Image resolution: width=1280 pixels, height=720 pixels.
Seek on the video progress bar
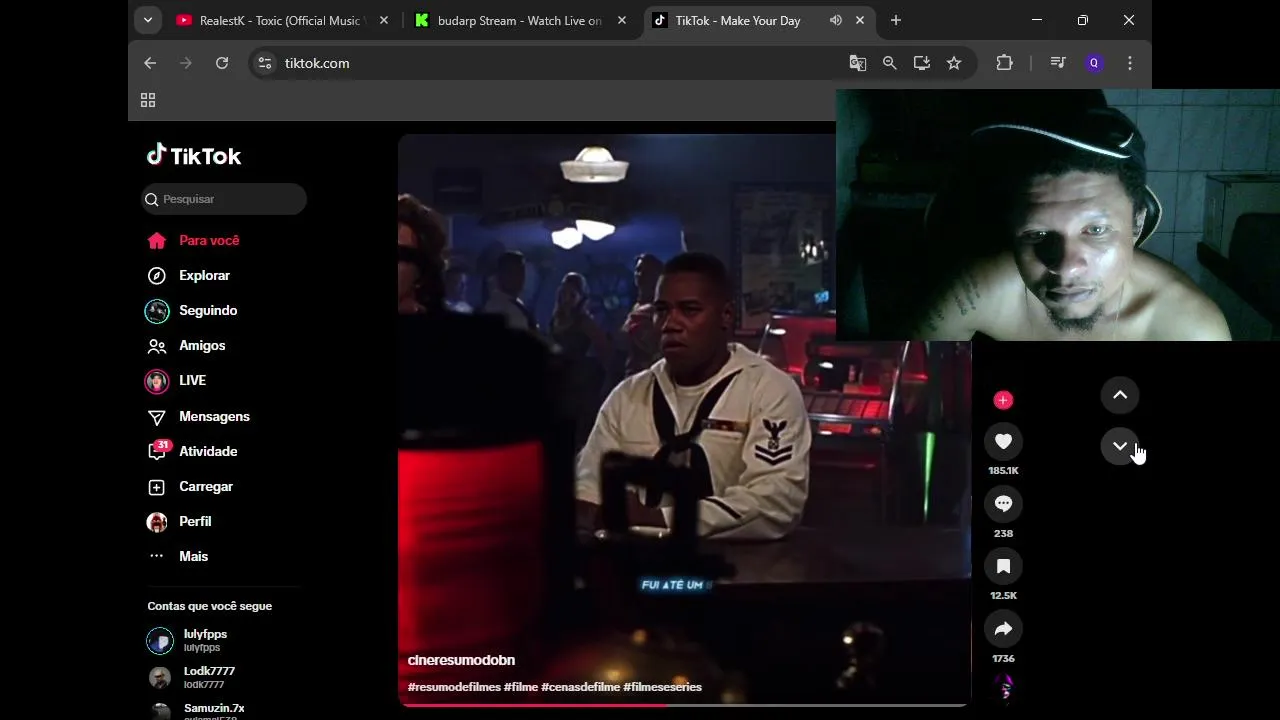(684, 705)
